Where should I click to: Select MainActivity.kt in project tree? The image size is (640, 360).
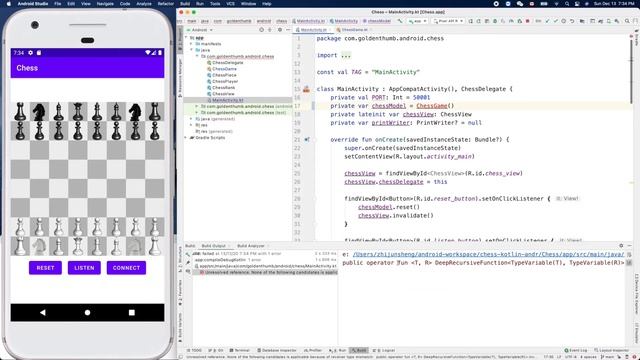pyautogui.click(x=228, y=100)
